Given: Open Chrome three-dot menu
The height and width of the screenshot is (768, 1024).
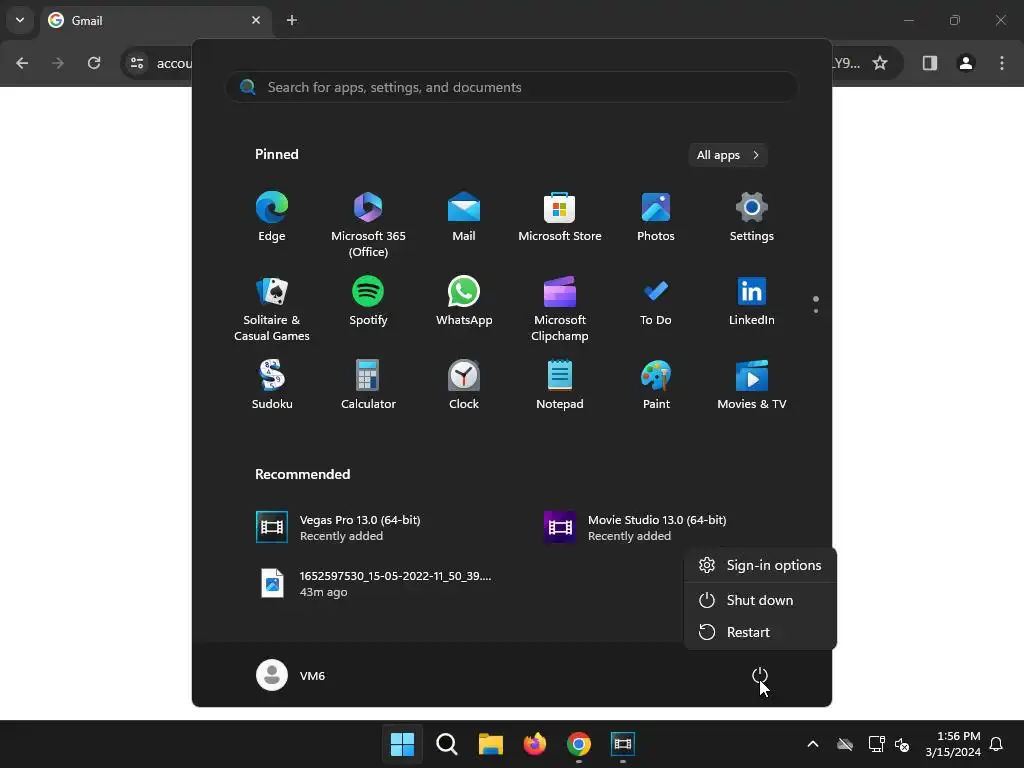Looking at the screenshot, I should pyautogui.click(x=1002, y=63).
